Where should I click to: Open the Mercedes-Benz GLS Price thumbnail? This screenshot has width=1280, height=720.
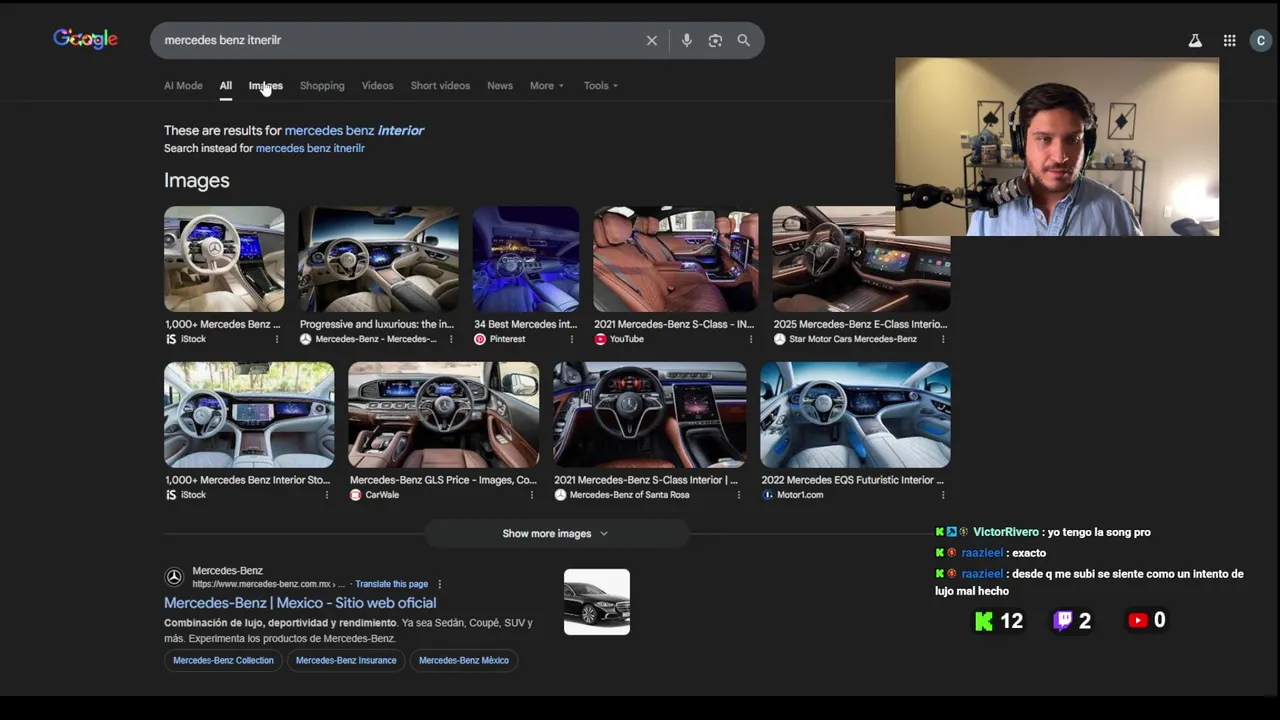444,415
